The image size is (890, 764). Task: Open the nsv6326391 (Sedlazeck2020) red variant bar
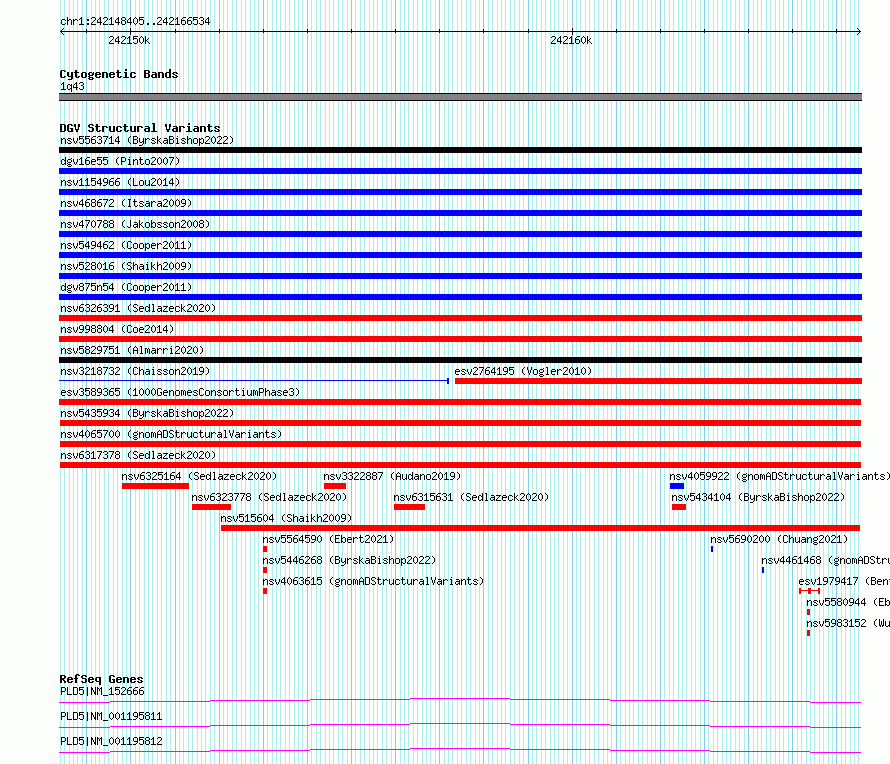pos(460,318)
